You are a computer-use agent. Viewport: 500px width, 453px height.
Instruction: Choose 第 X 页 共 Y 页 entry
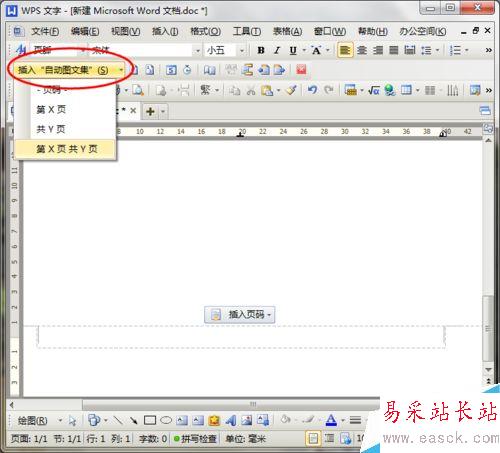[x=65, y=149]
